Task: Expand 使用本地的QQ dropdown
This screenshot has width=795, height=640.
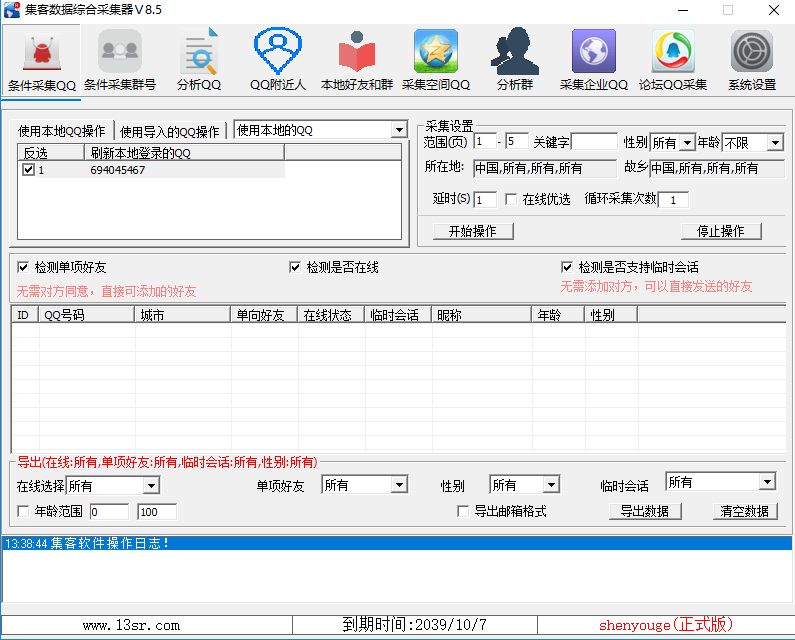Action: pos(400,130)
